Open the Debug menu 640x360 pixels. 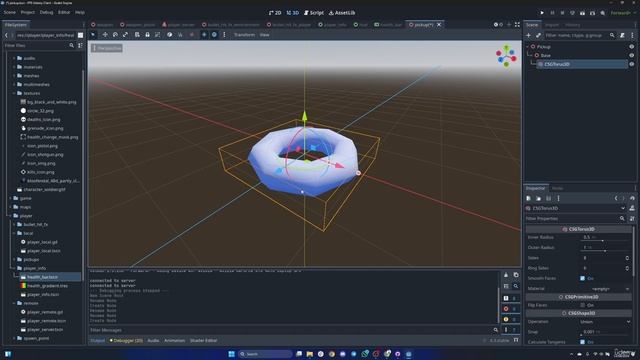click(47, 13)
